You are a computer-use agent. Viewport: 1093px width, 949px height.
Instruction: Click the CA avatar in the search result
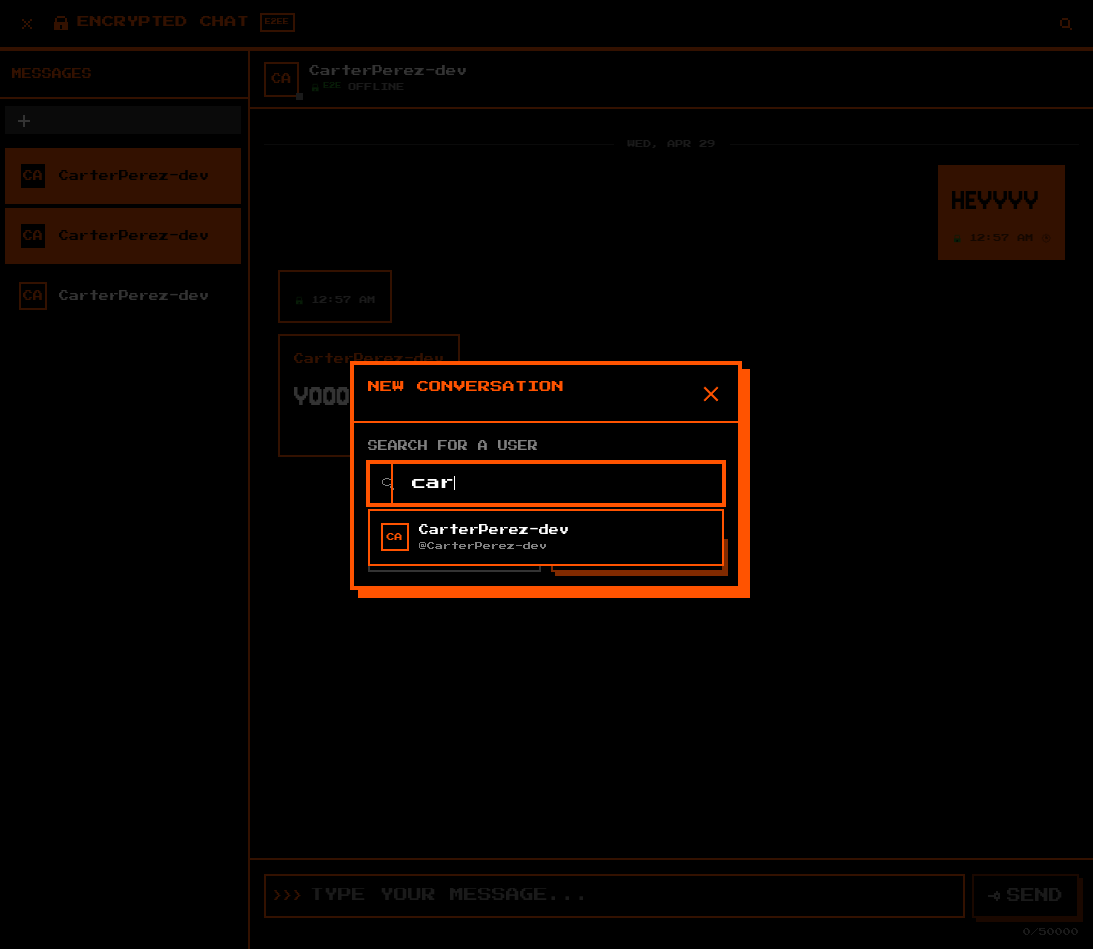click(x=395, y=537)
